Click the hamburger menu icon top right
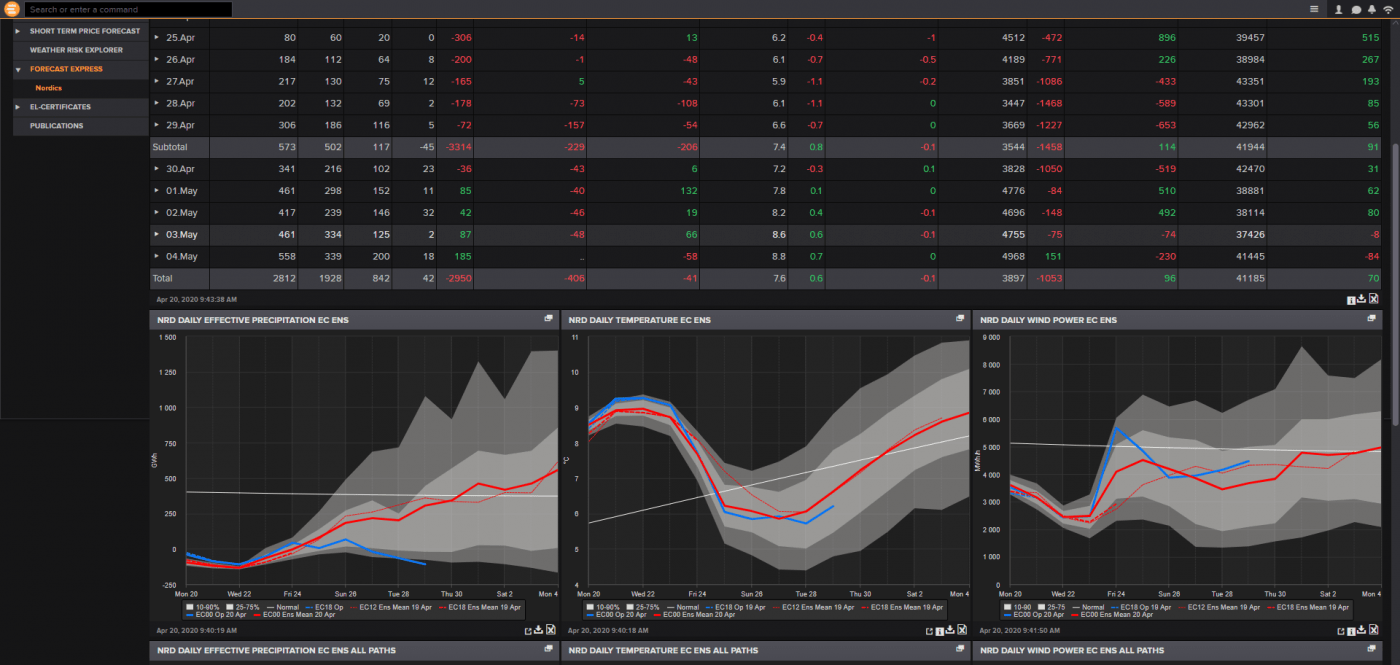 pos(1315,9)
